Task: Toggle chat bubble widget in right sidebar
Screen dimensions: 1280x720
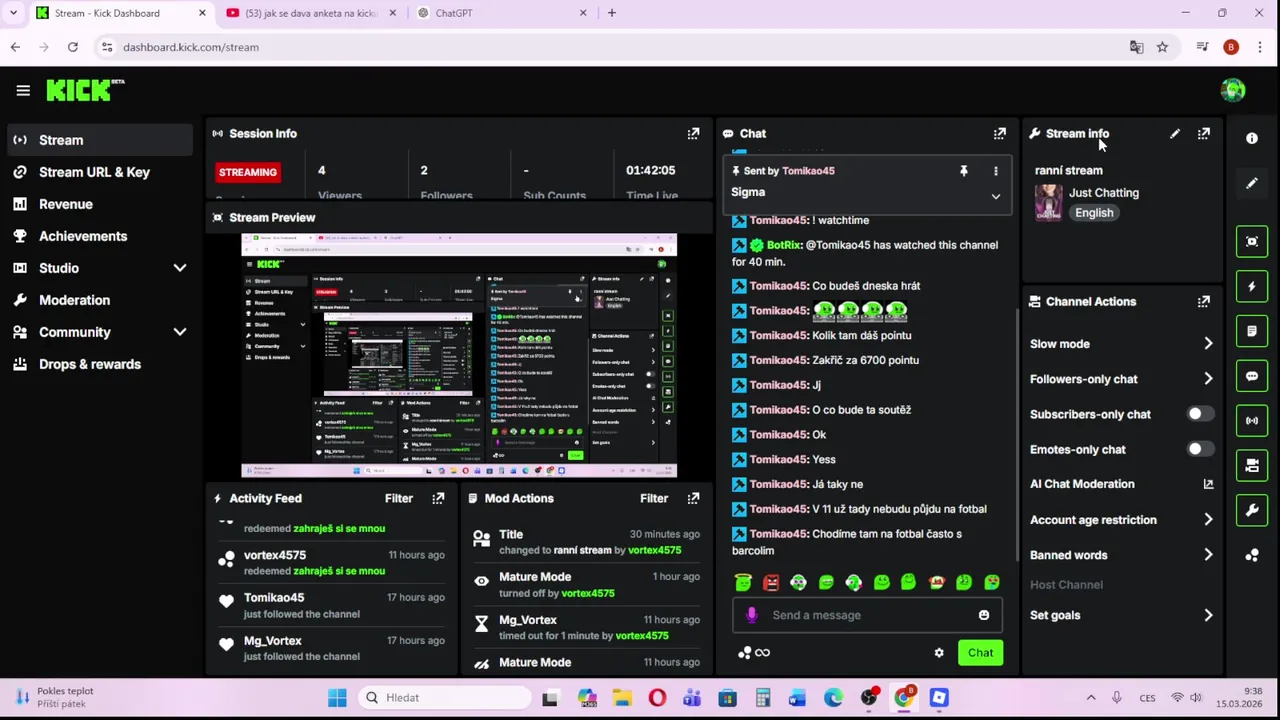Action: tap(1252, 376)
